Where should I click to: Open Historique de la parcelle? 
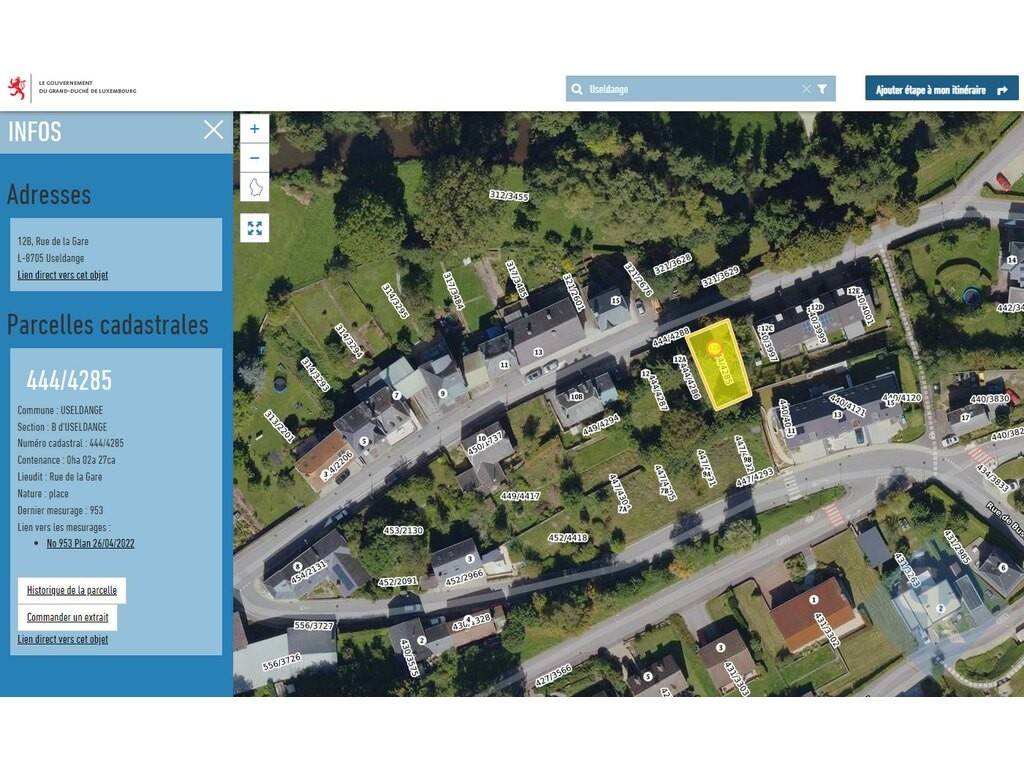point(71,590)
